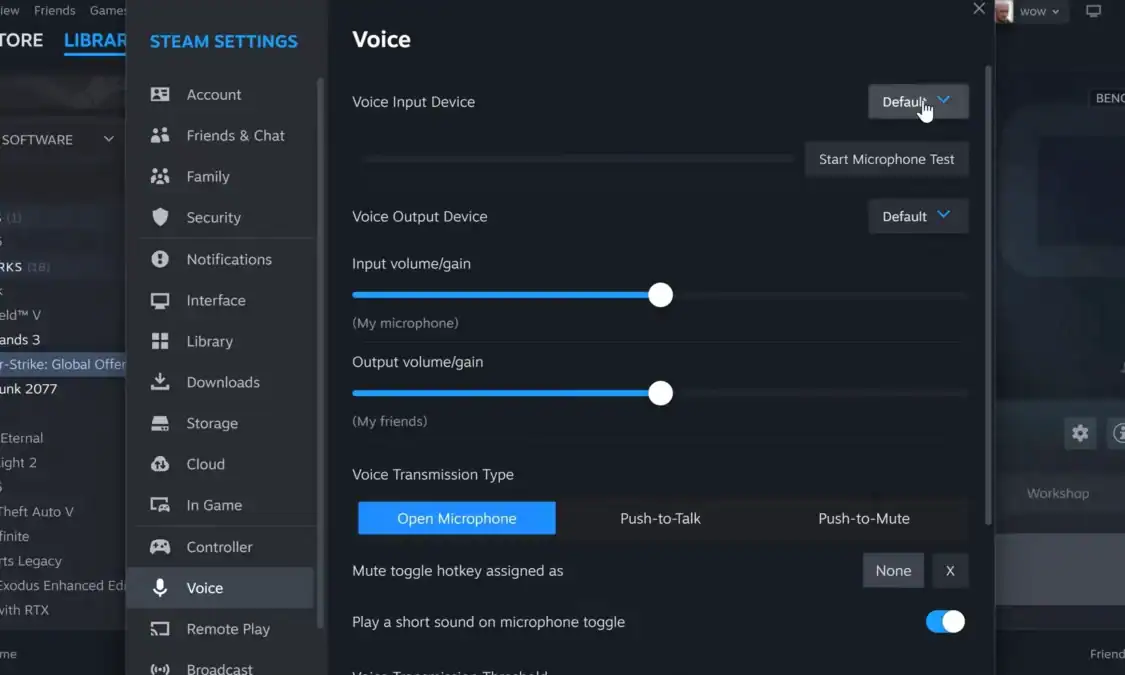Open the Account settings icon
Image resolution: width=1125 pixels, height=675 pixels.
pos(160,94)
